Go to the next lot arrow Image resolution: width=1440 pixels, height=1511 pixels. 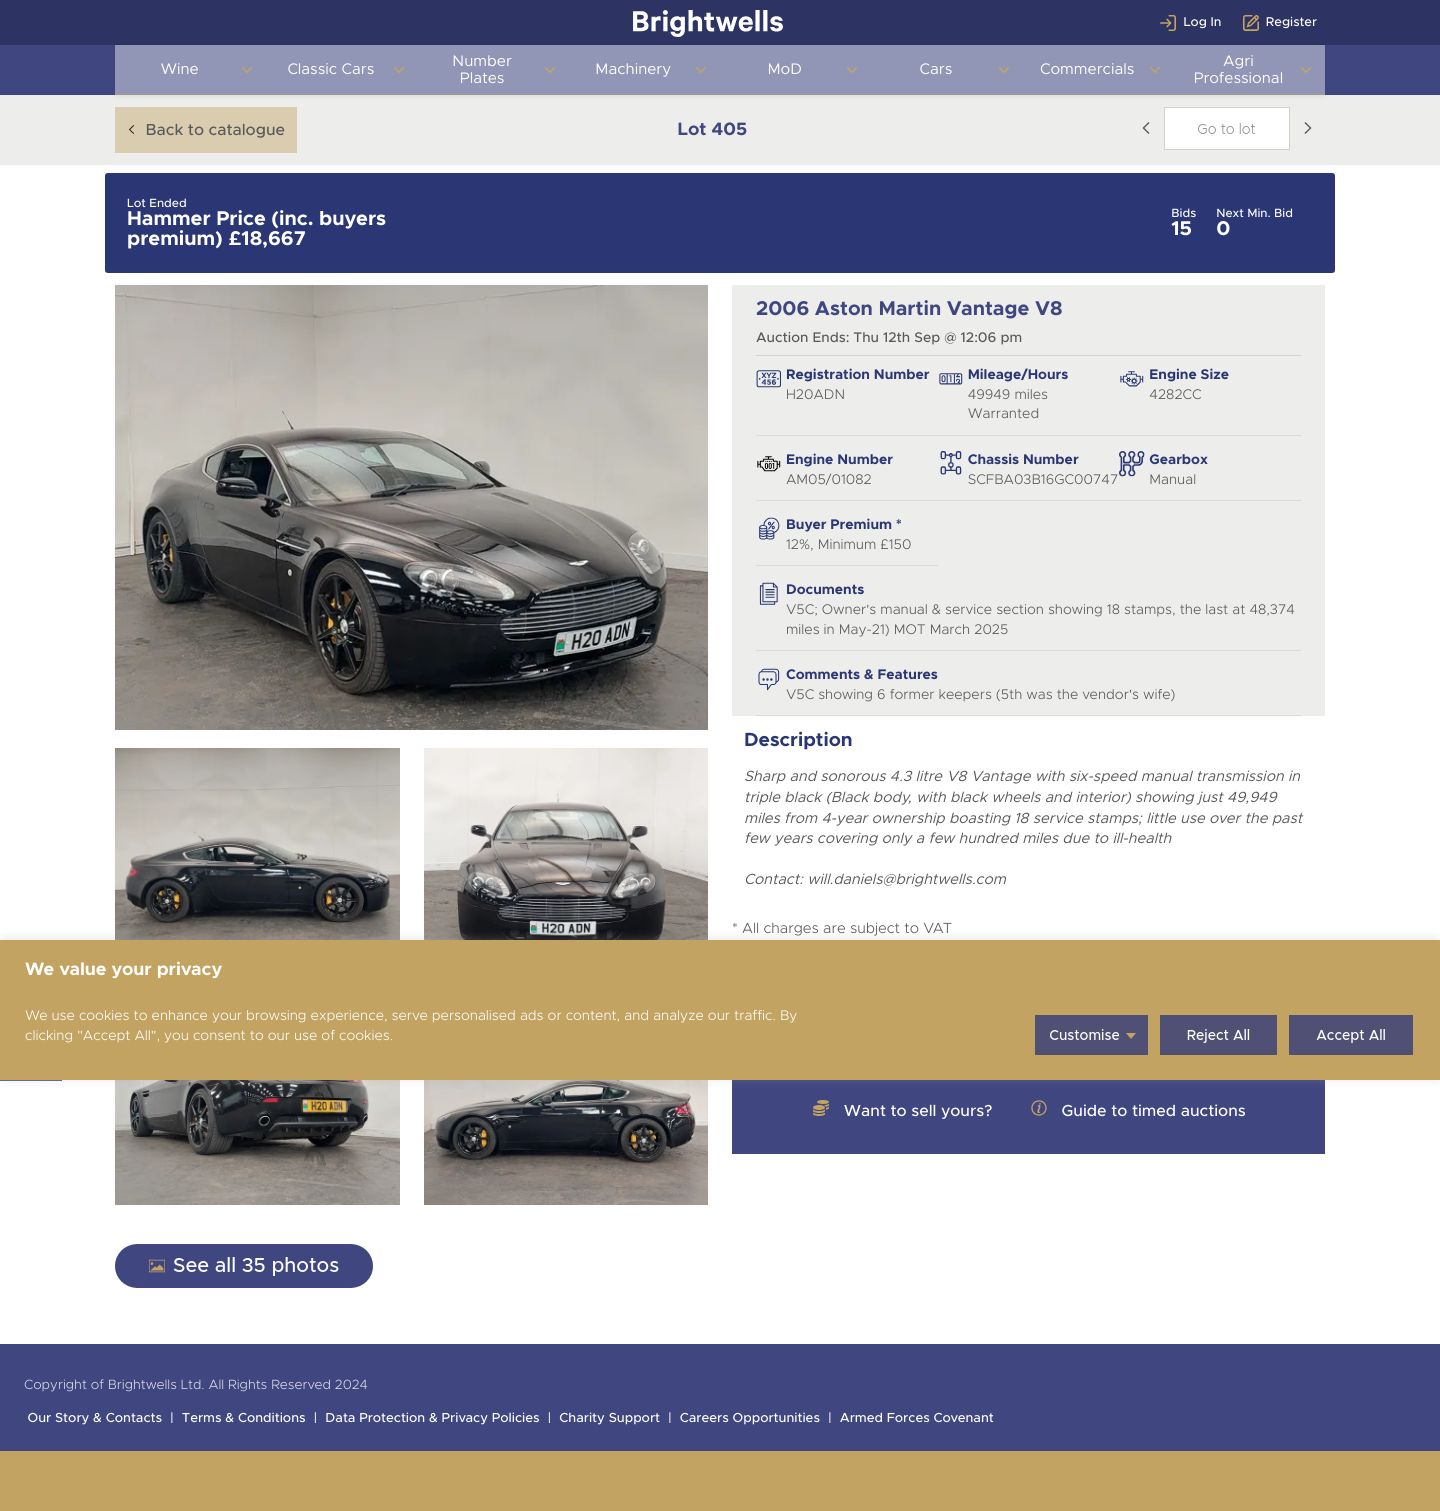point(1307,128)
